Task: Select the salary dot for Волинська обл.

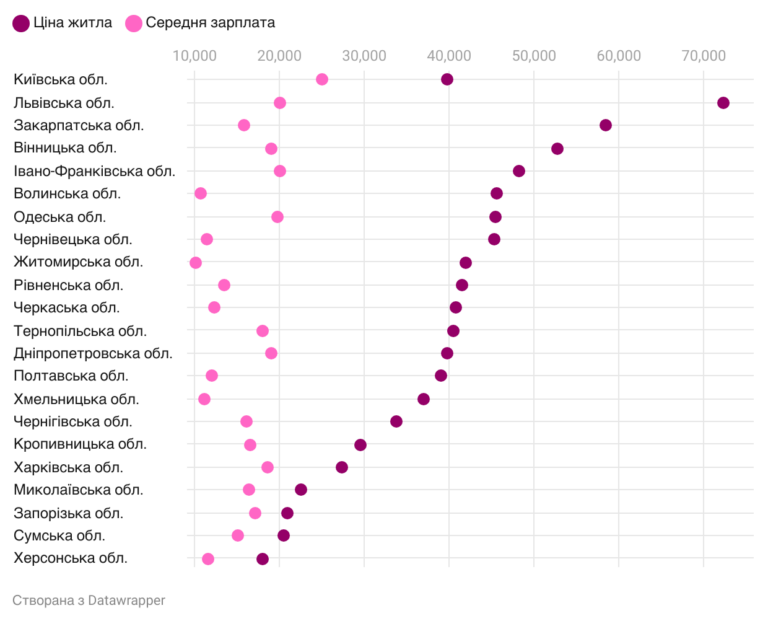Action: (x=201, y=193)
